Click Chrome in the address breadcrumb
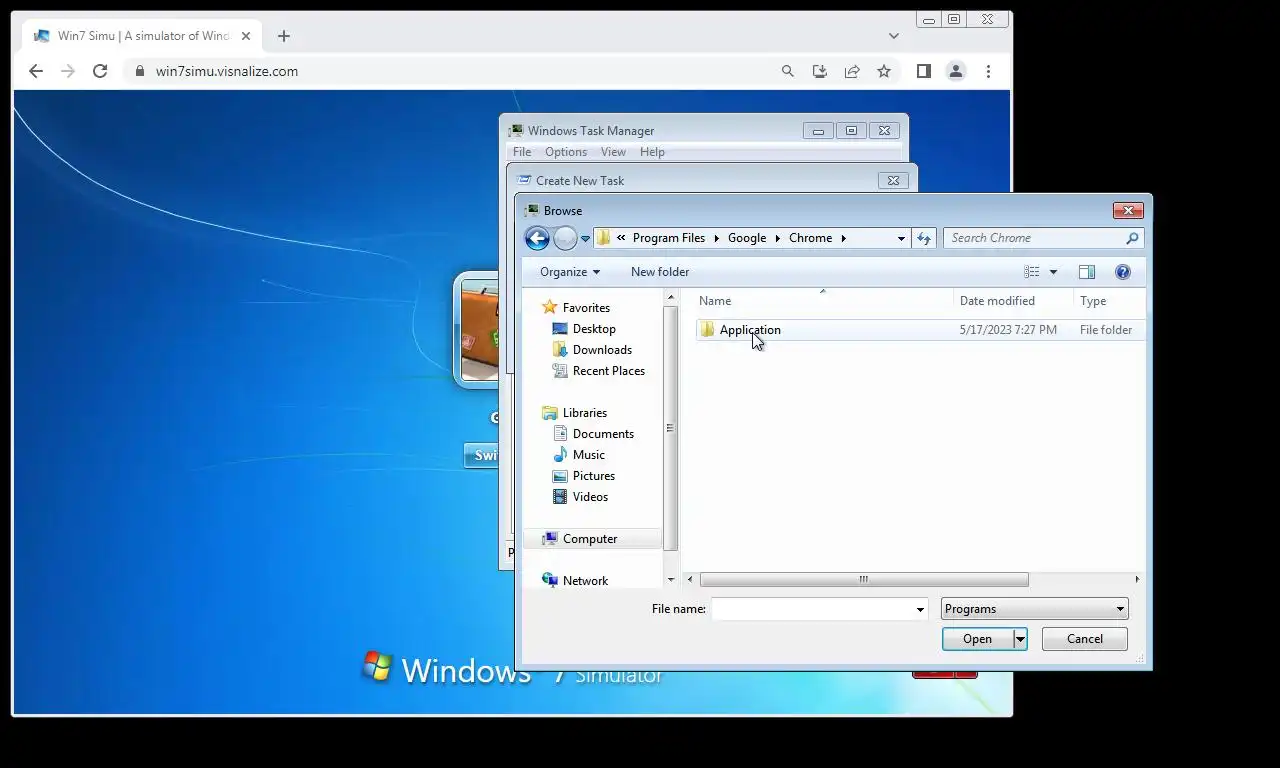 [810, 238]
